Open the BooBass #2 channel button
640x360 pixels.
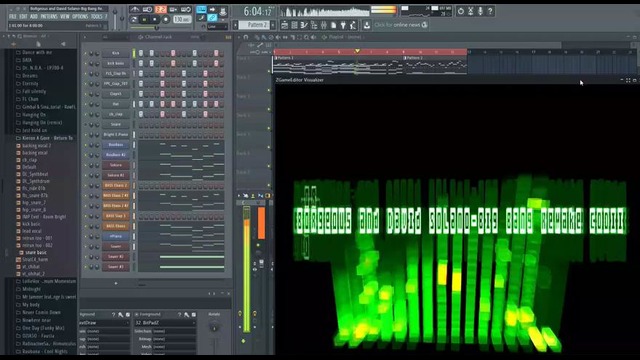(116, 155)
